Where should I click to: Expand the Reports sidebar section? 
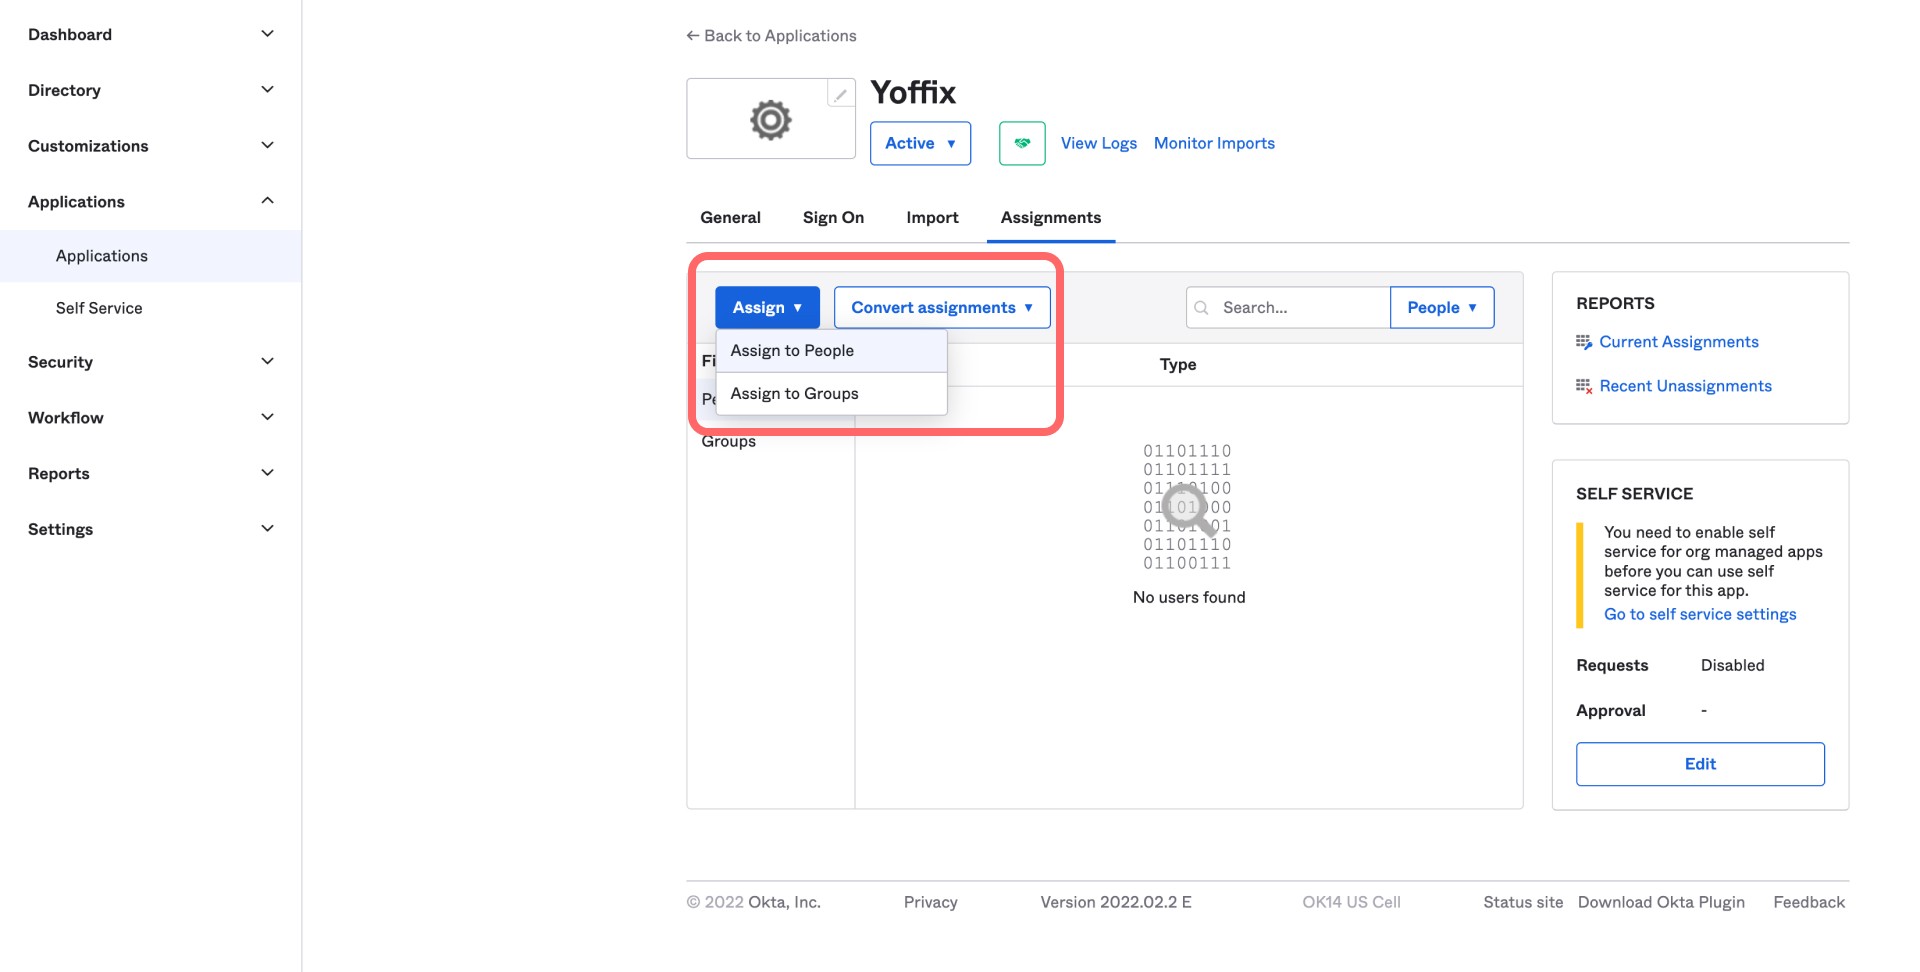point(267,473)
